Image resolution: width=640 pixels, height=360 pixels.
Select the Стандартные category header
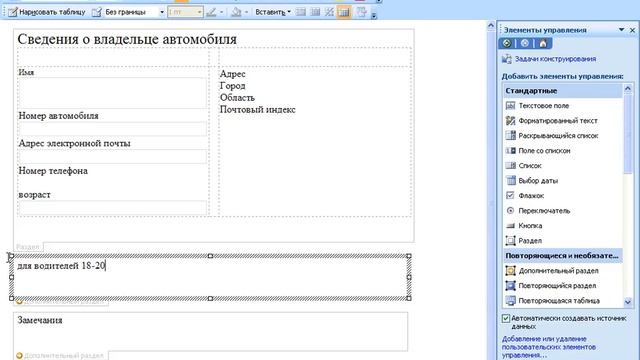(563, 91)
